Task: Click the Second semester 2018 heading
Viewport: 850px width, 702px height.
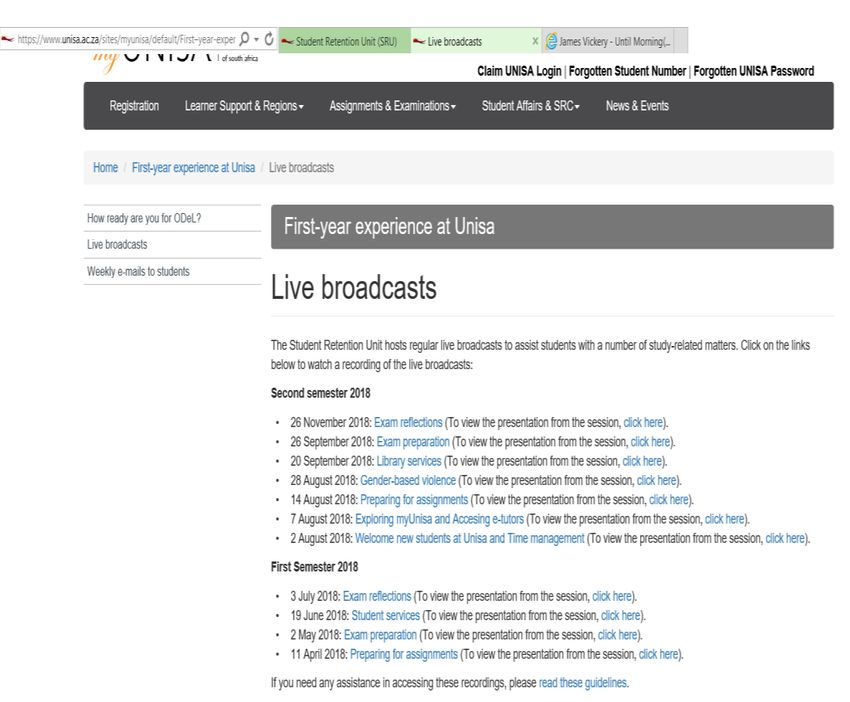Action: coord(320,393)
